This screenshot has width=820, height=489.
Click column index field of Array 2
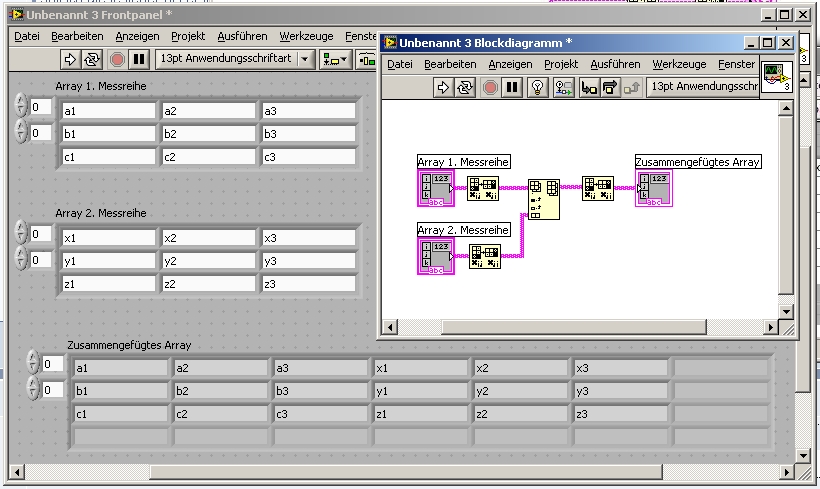pyautogui.click(x=41, y=260)
